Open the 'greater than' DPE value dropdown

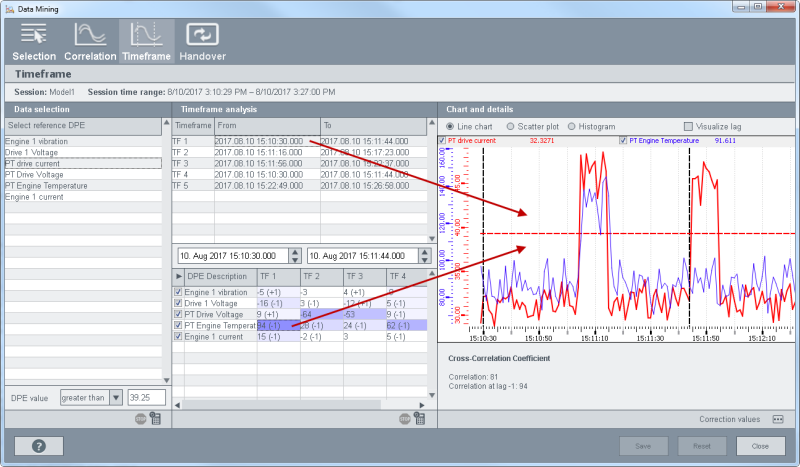(x=116, y=397)
